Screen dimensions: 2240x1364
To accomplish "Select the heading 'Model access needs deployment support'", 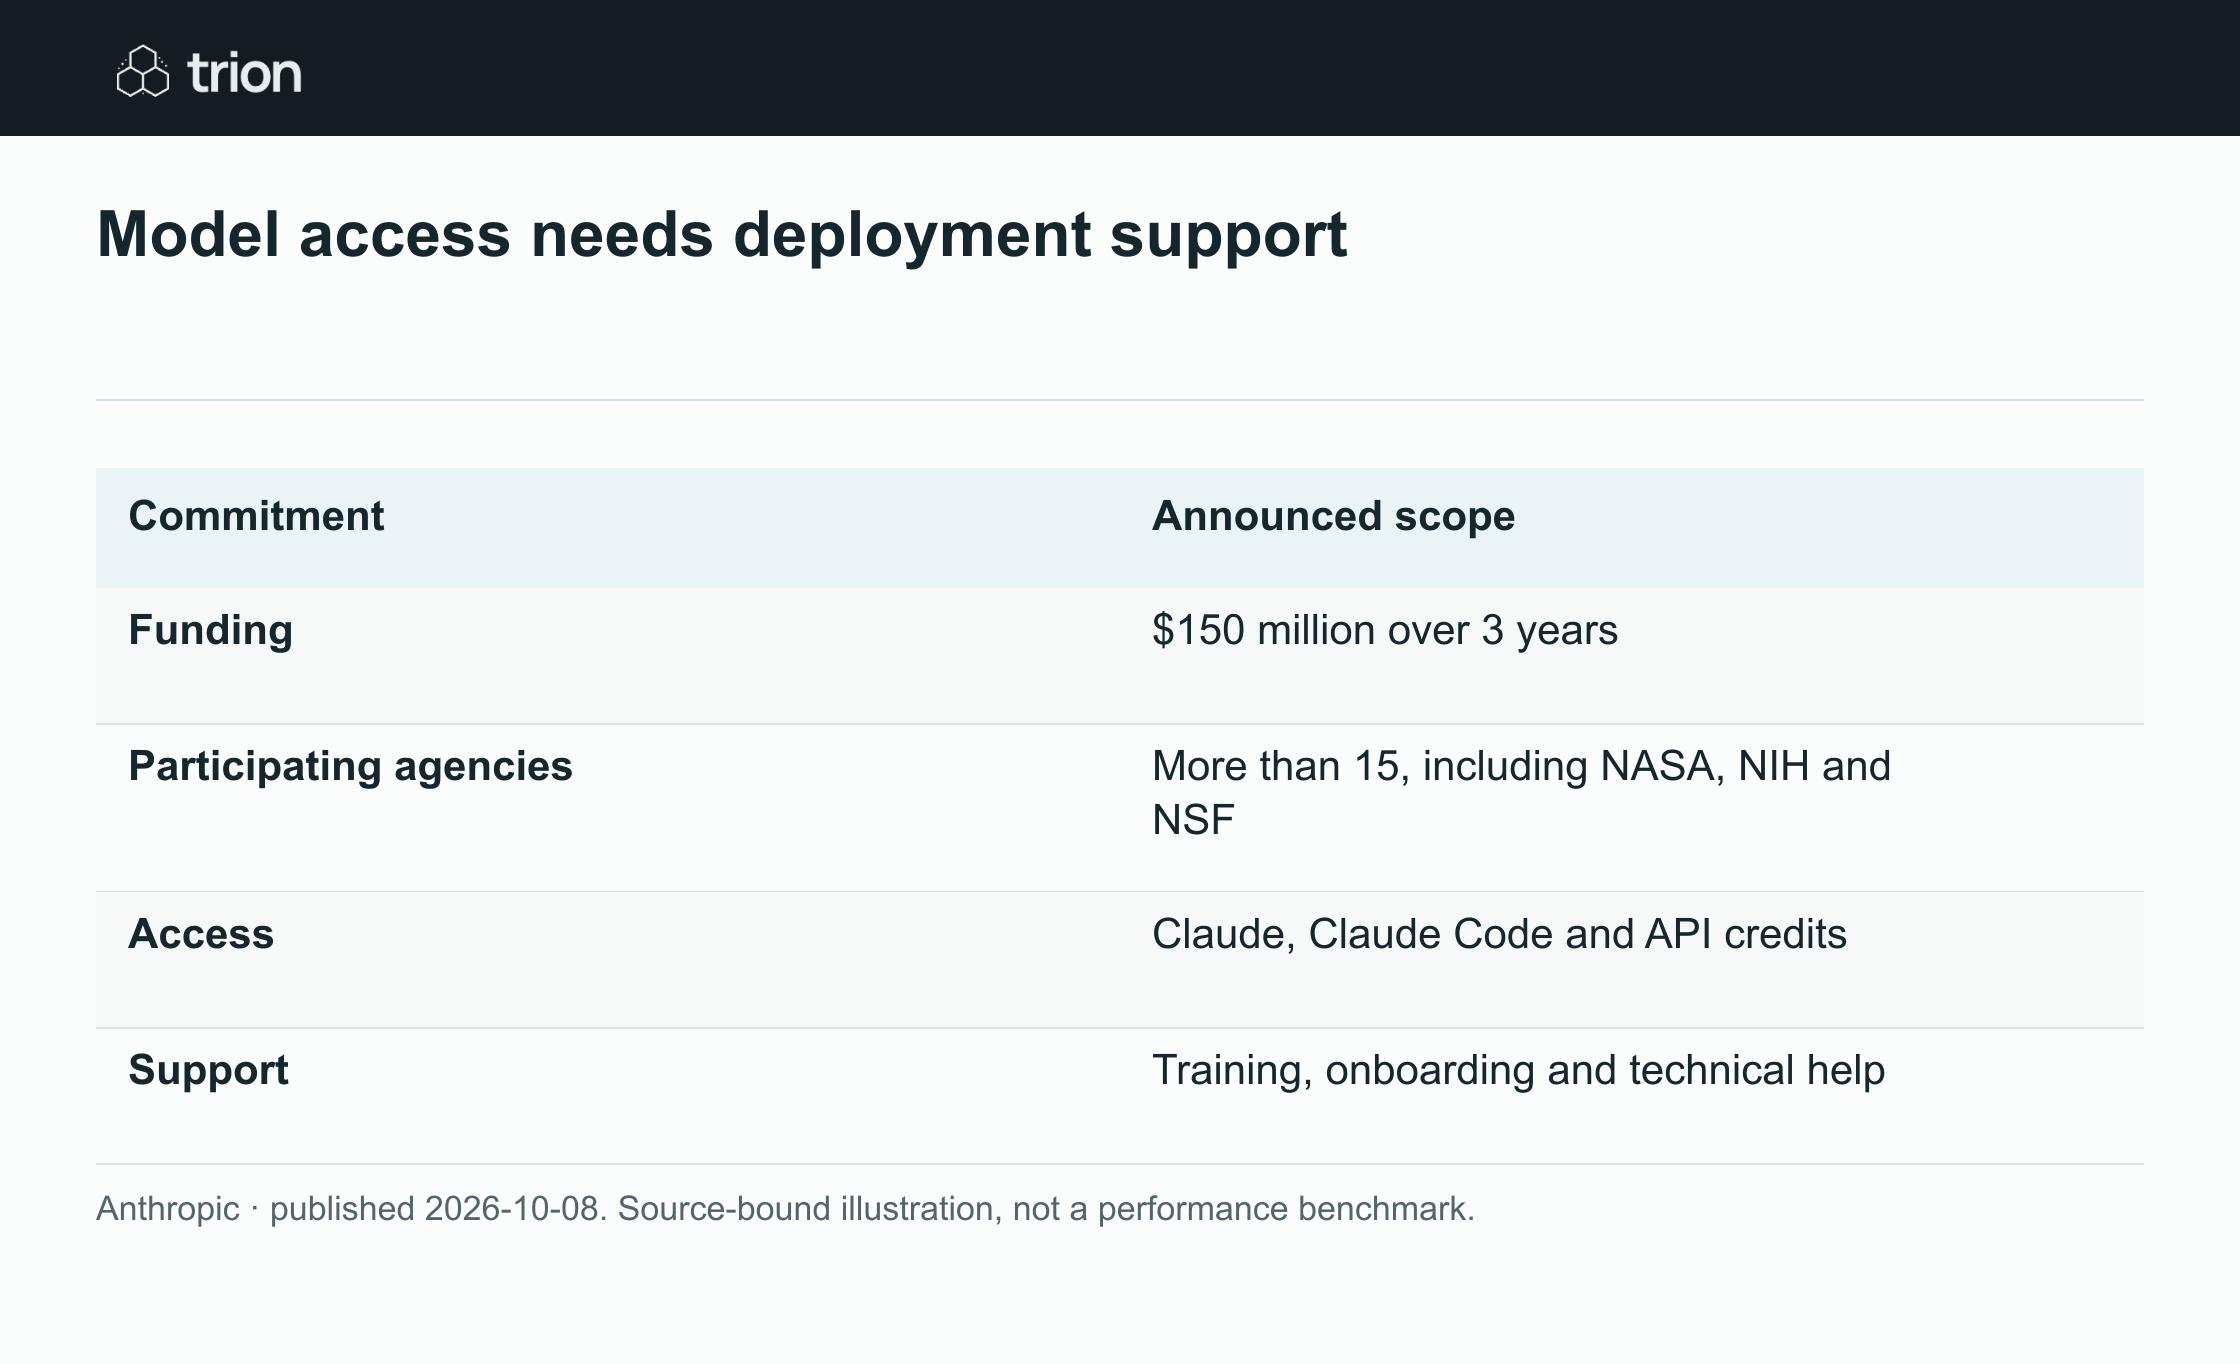I will point(722,235).
